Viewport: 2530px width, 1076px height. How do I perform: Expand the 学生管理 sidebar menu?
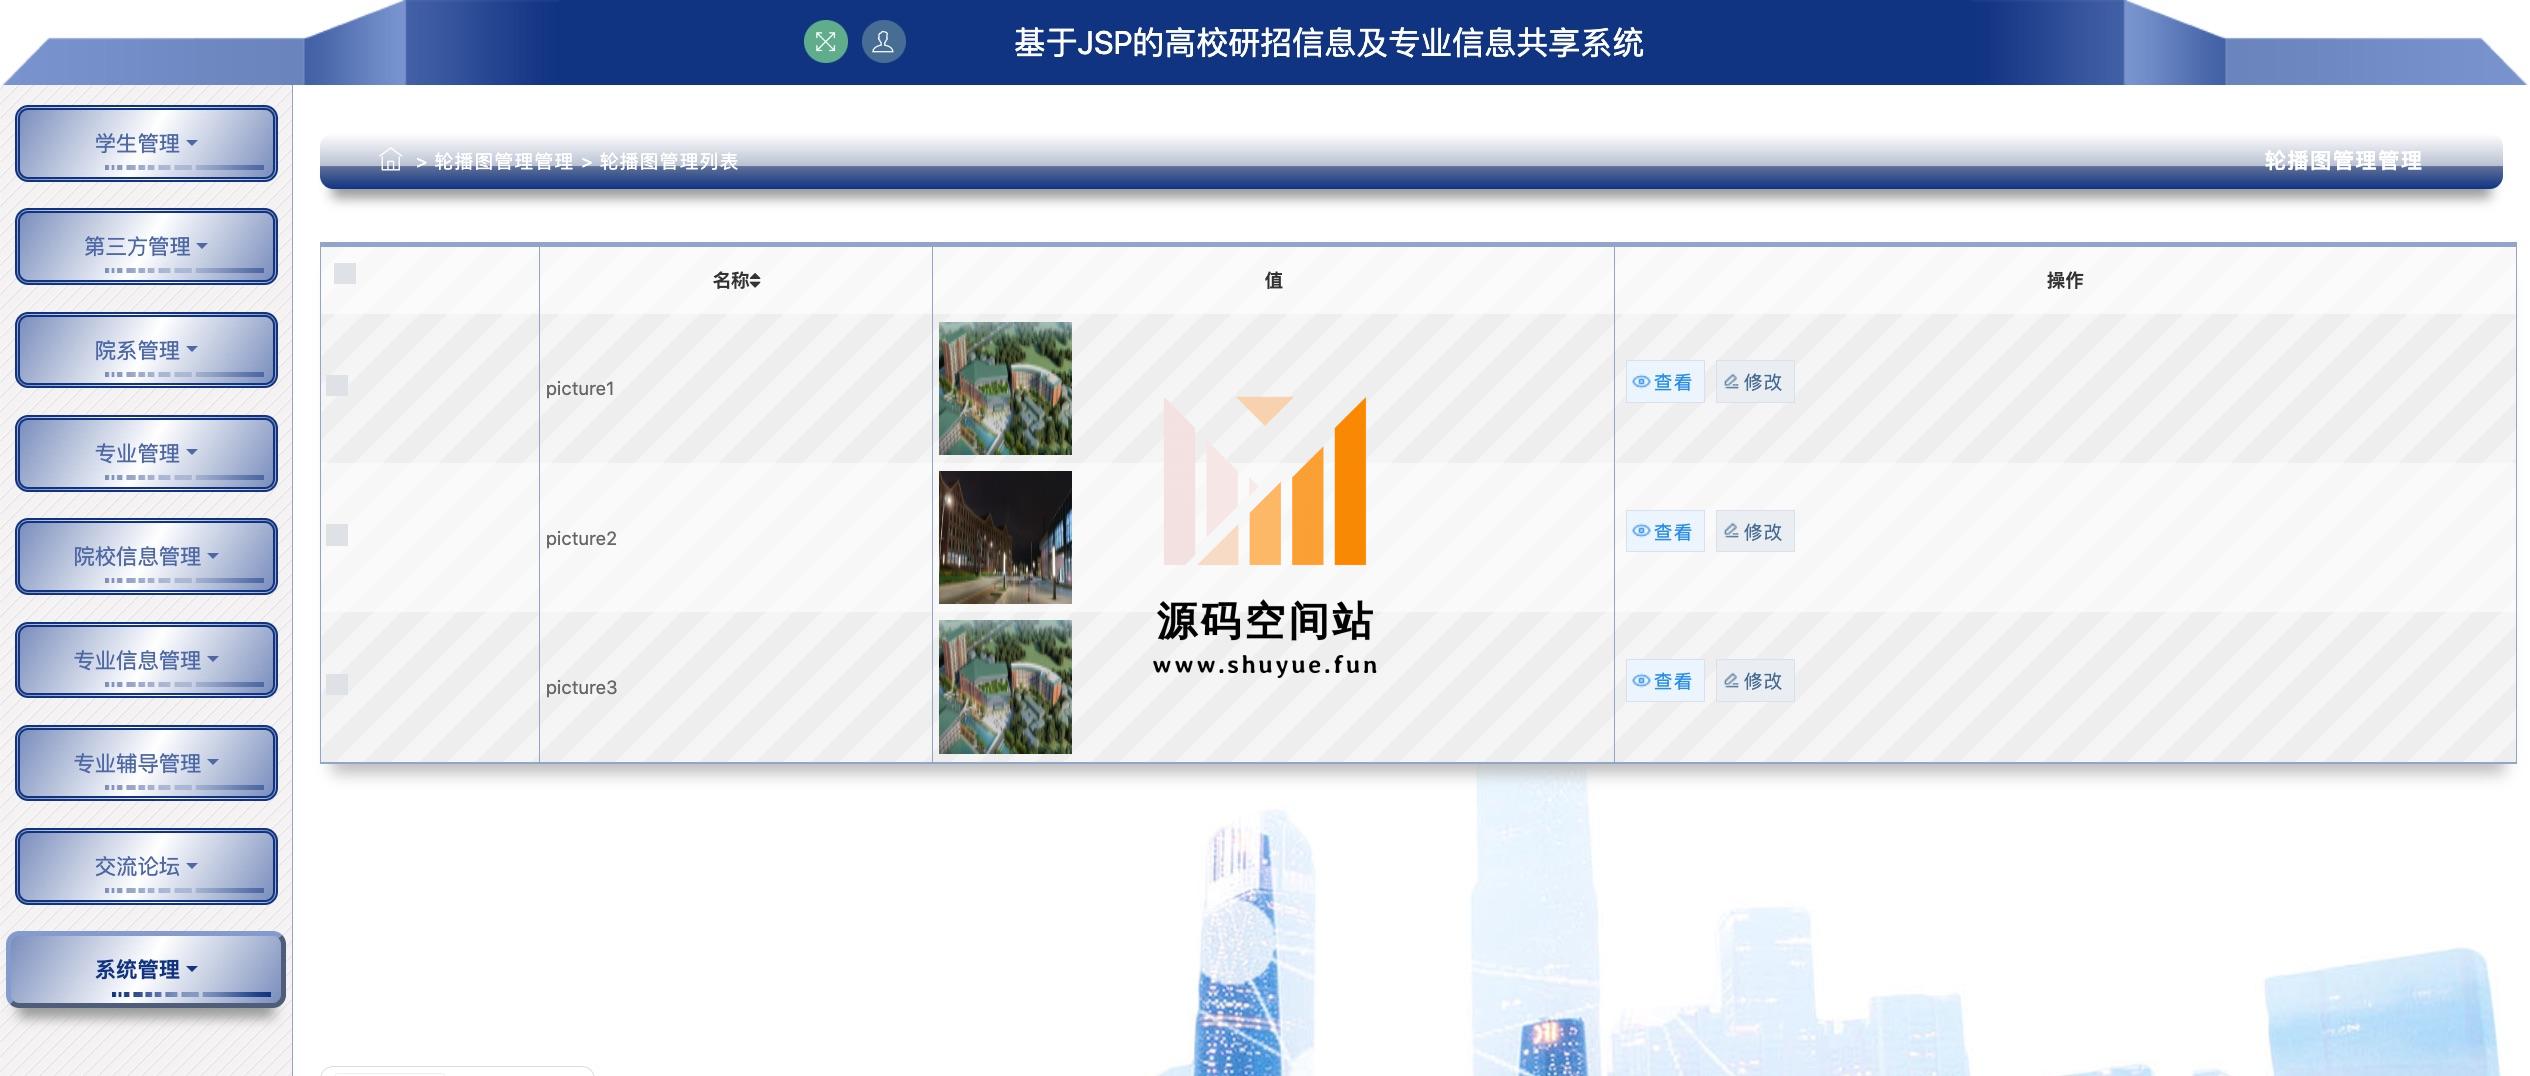pyautogui.click(x=146, y=143)
